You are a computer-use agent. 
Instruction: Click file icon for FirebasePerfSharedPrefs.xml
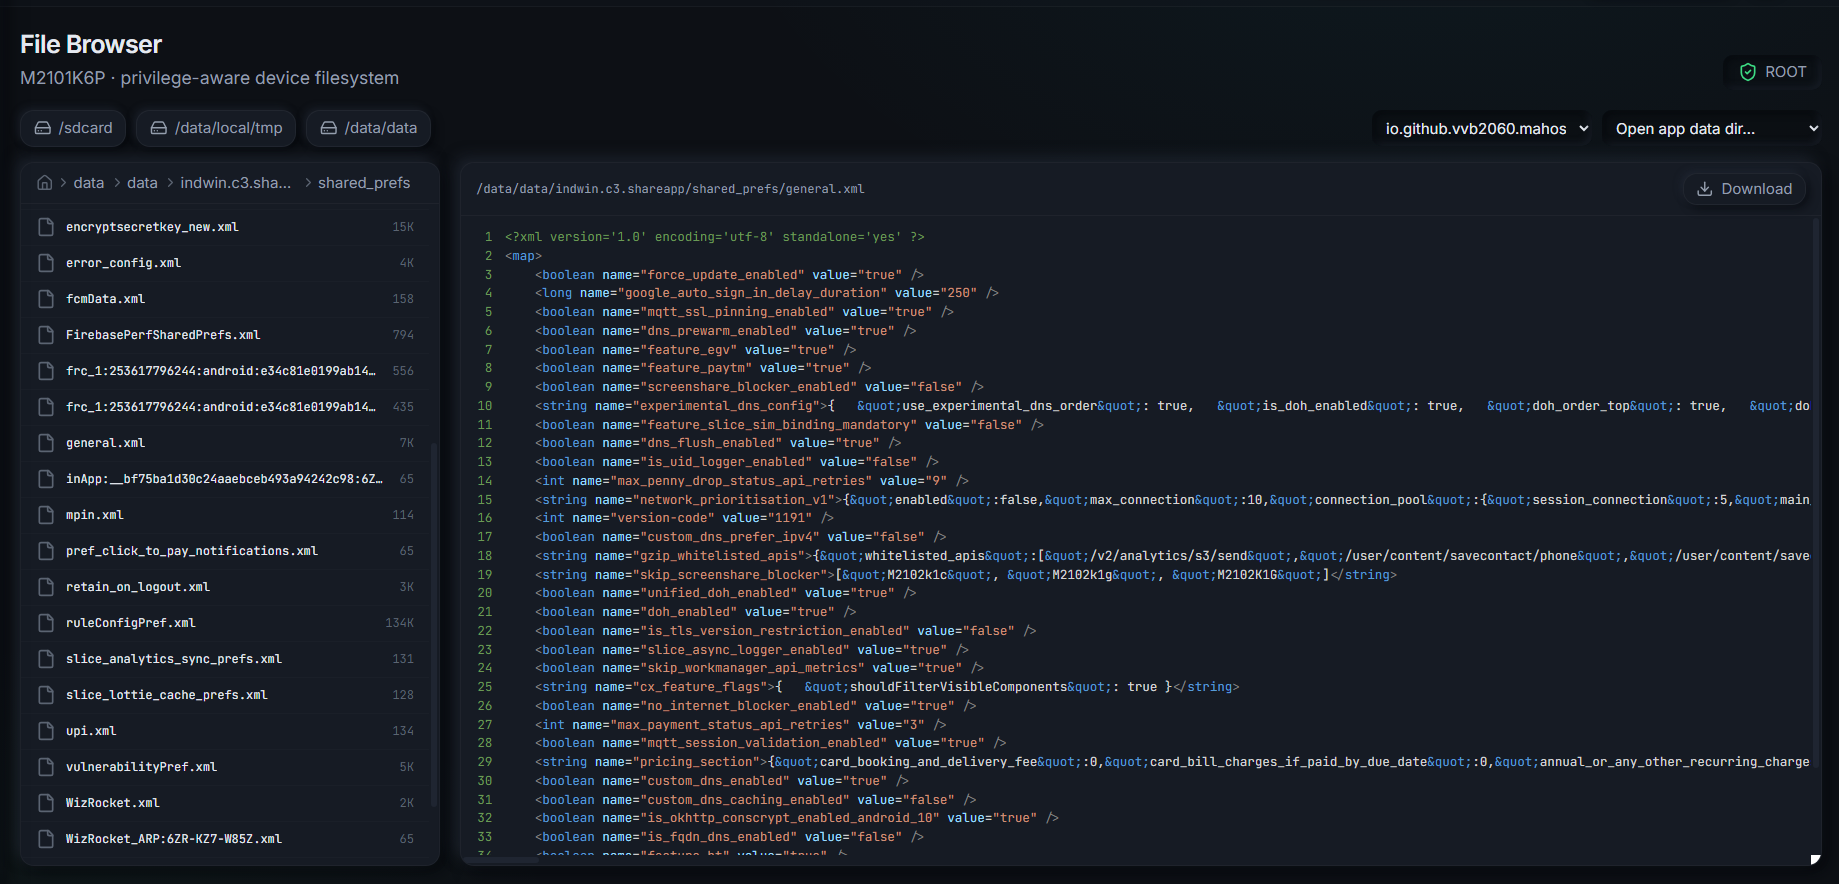click(46, 335)
